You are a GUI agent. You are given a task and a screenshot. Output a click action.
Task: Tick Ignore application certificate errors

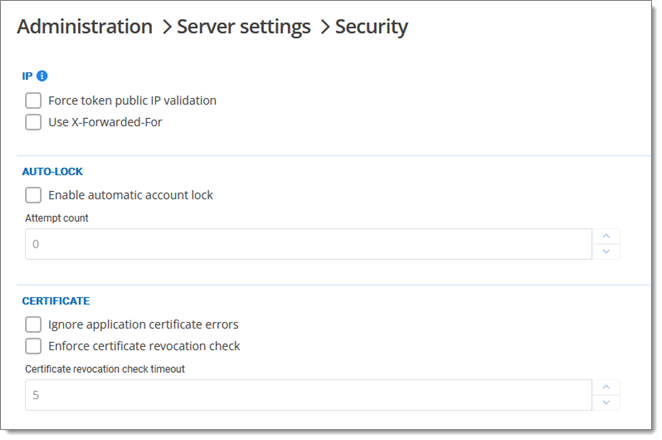point(33,324)
